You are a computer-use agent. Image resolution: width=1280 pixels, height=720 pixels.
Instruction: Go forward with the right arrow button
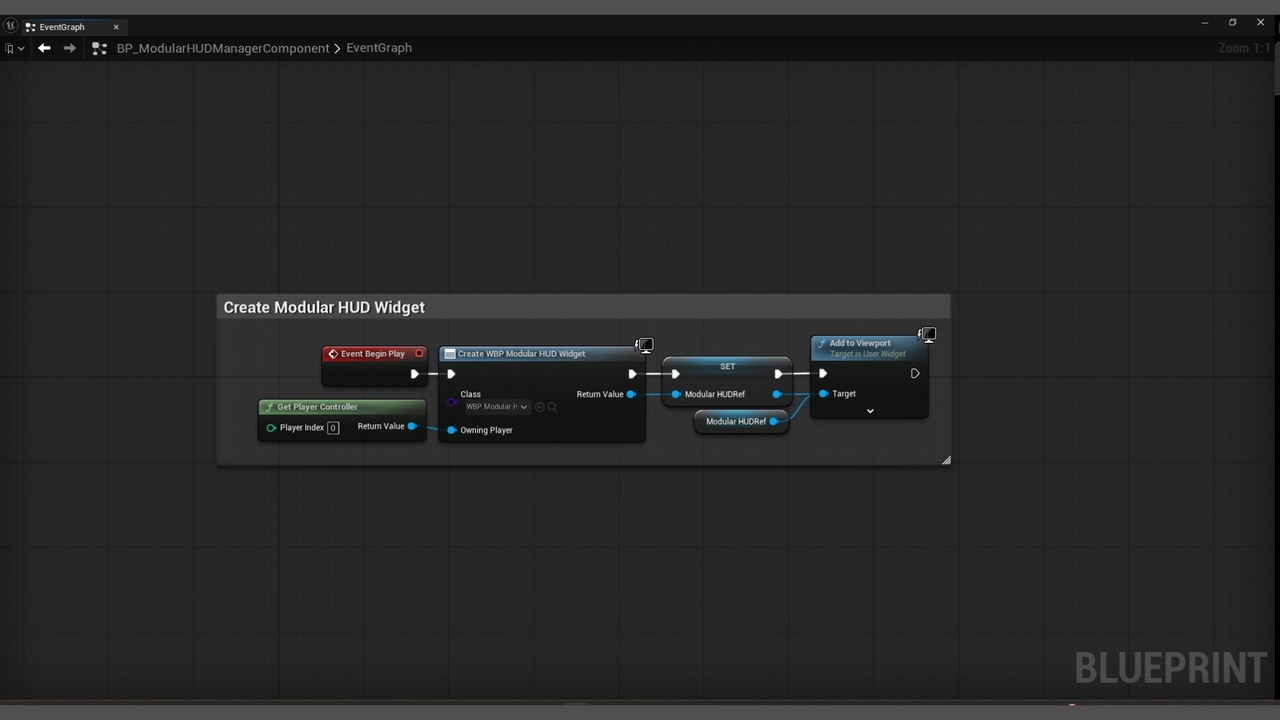click(69, 48)
